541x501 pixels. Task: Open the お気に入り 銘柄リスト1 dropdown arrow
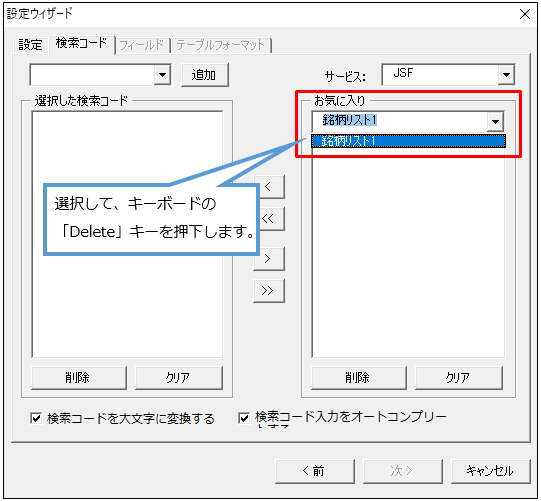(x=495, y=121)
